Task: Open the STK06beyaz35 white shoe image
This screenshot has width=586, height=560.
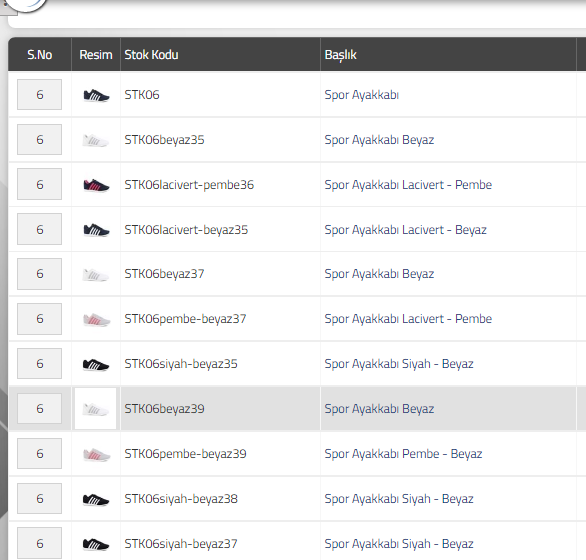Action: (x=95, y=141)
